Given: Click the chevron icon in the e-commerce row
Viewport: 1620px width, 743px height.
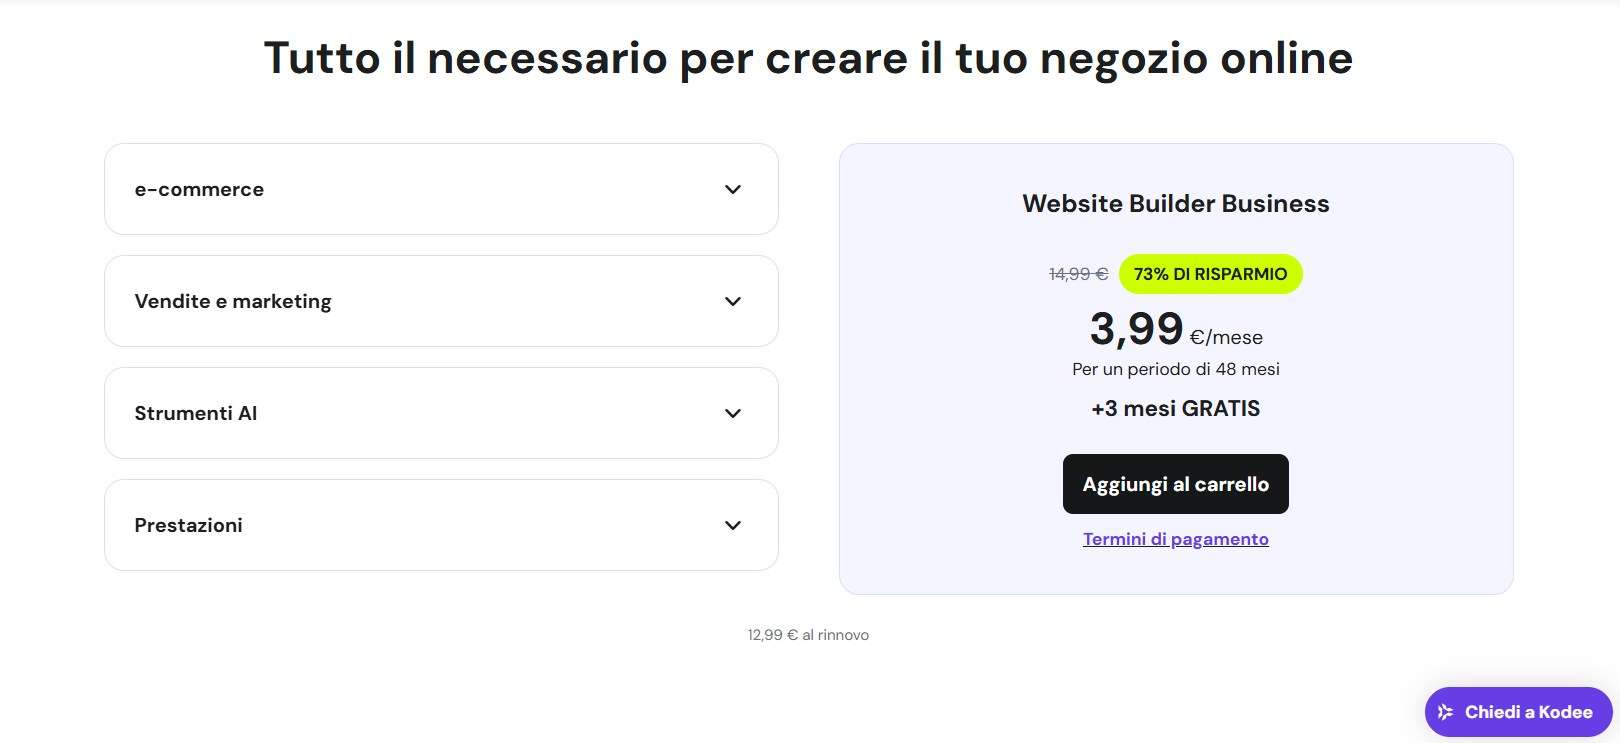Looking at the screenshot, I should tap(733, 189).
